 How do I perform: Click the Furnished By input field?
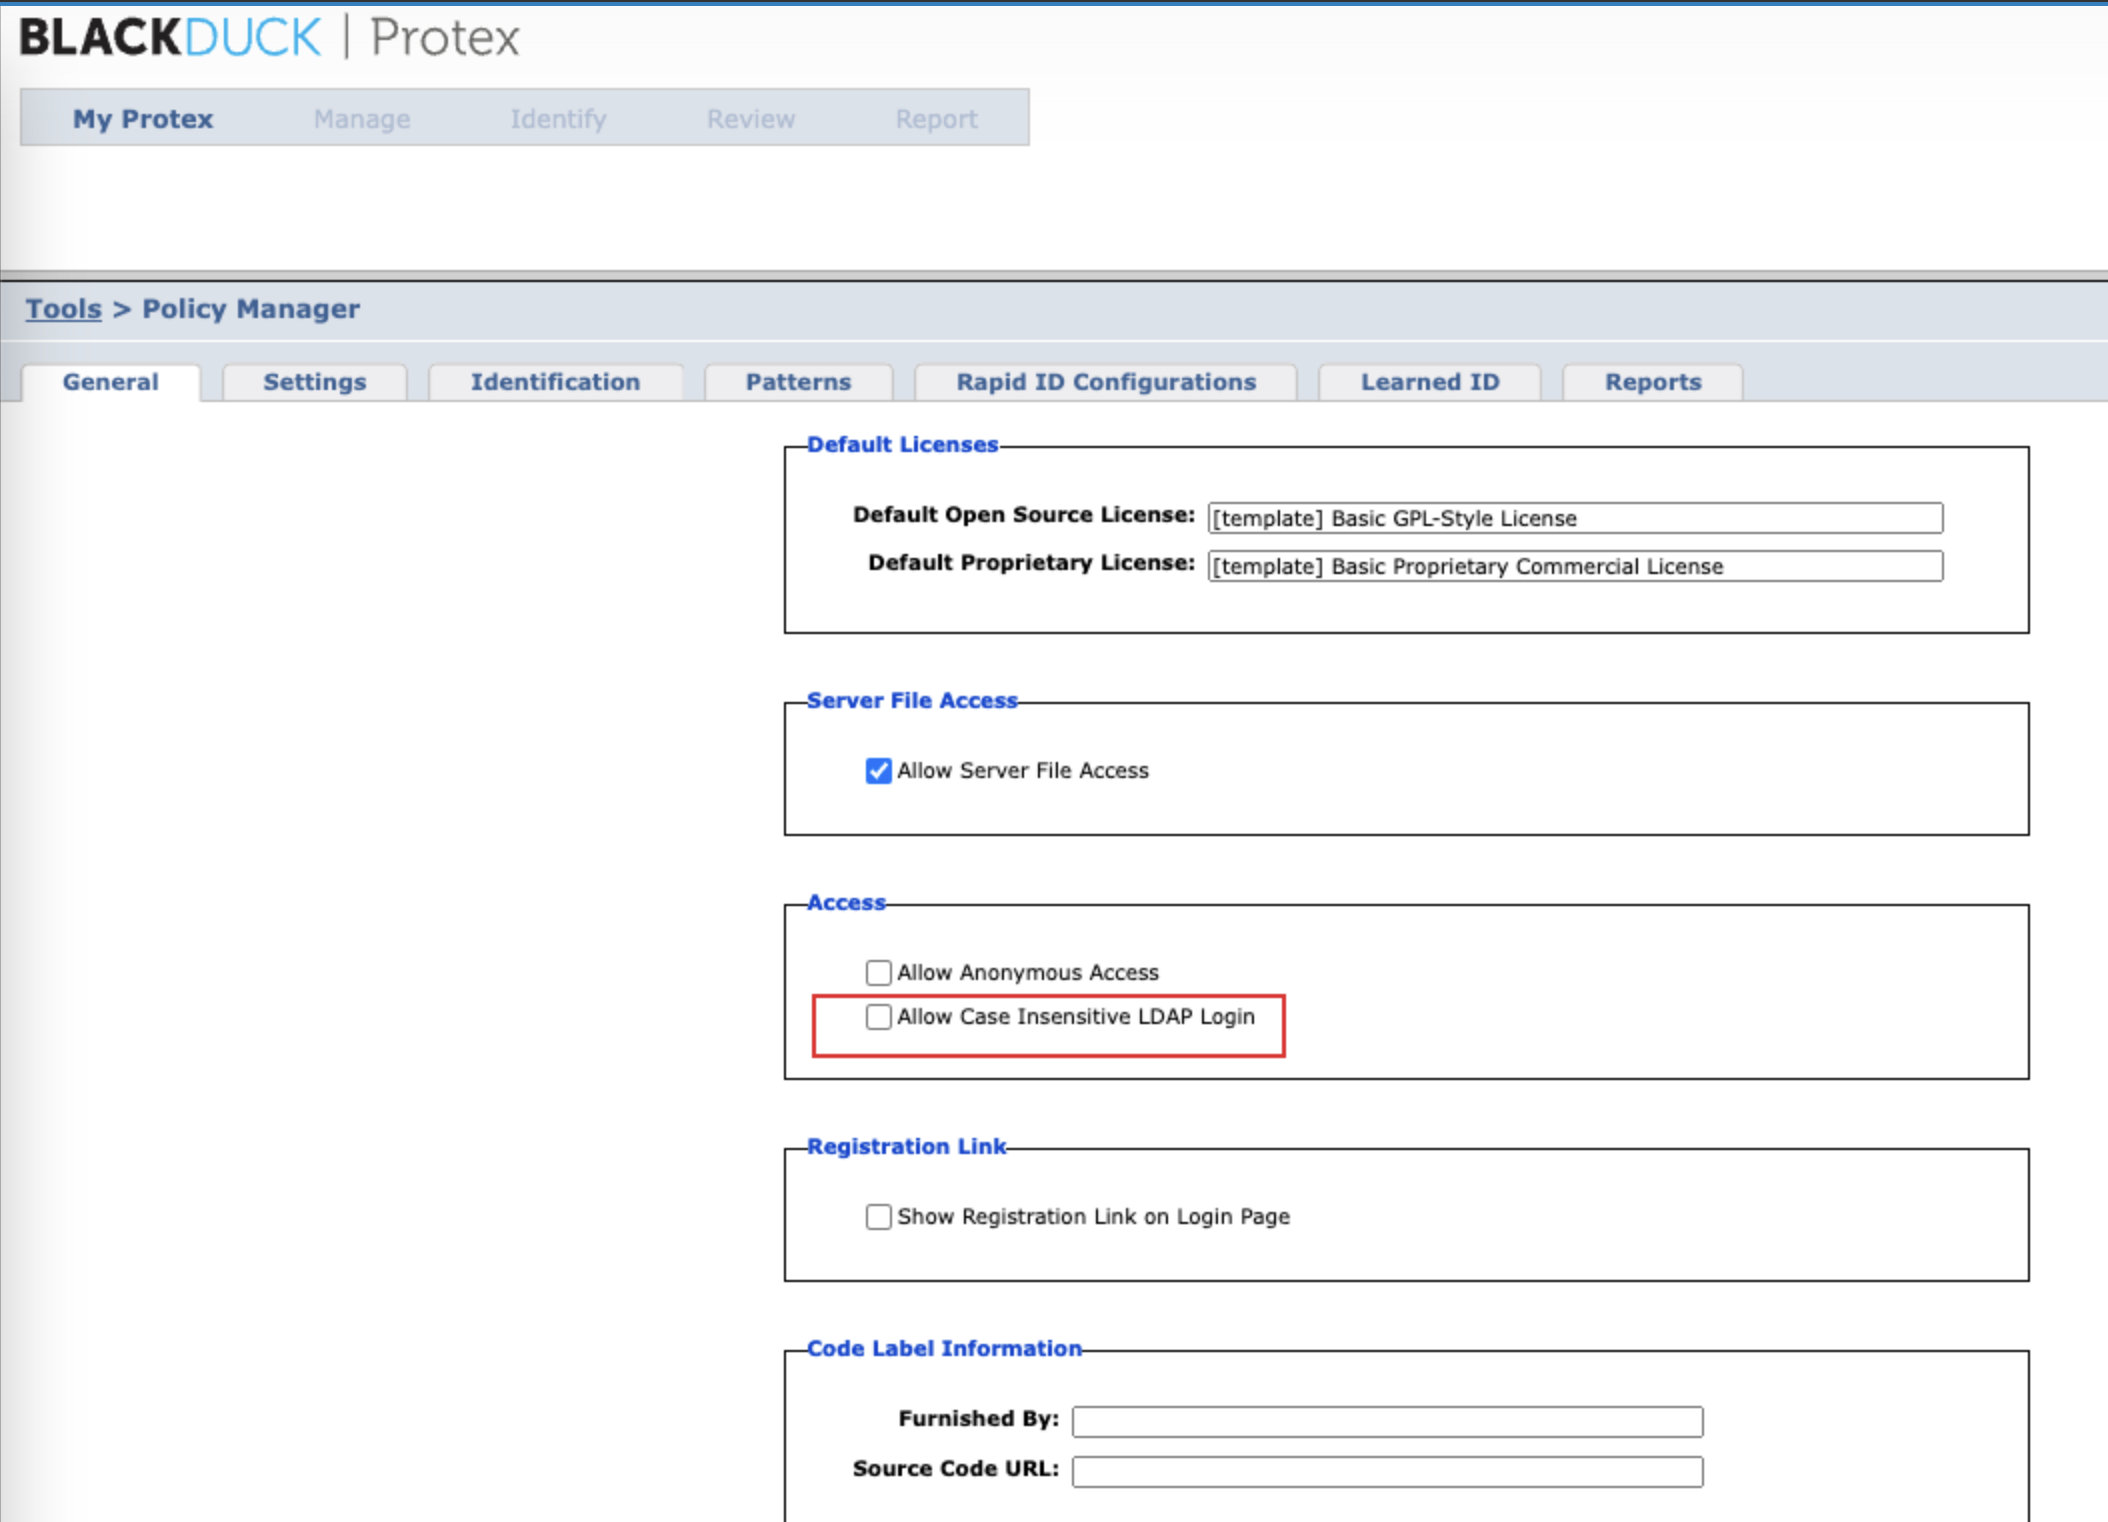tap(1386, 1421)
